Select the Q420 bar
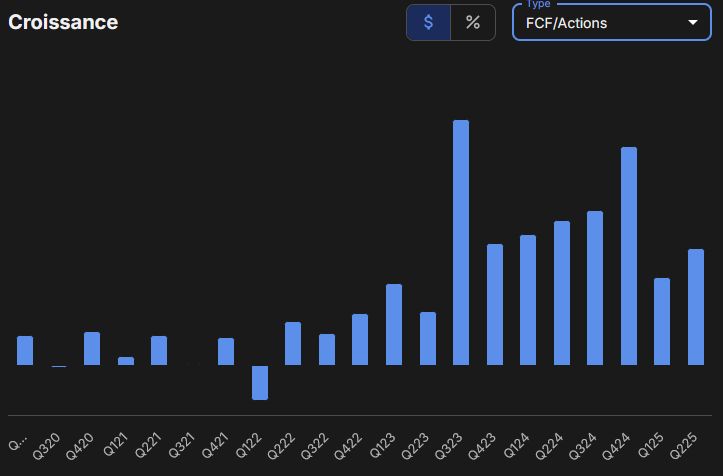The height and width of the screenshot is (476, 723). pyautogui.click(x=92, y=349)
